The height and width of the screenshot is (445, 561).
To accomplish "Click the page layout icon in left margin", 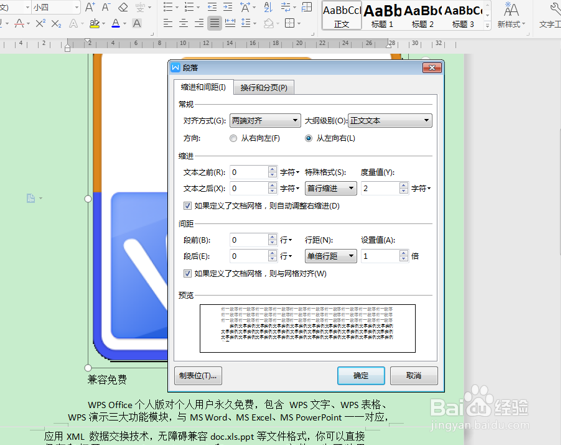I will [31, 198].
